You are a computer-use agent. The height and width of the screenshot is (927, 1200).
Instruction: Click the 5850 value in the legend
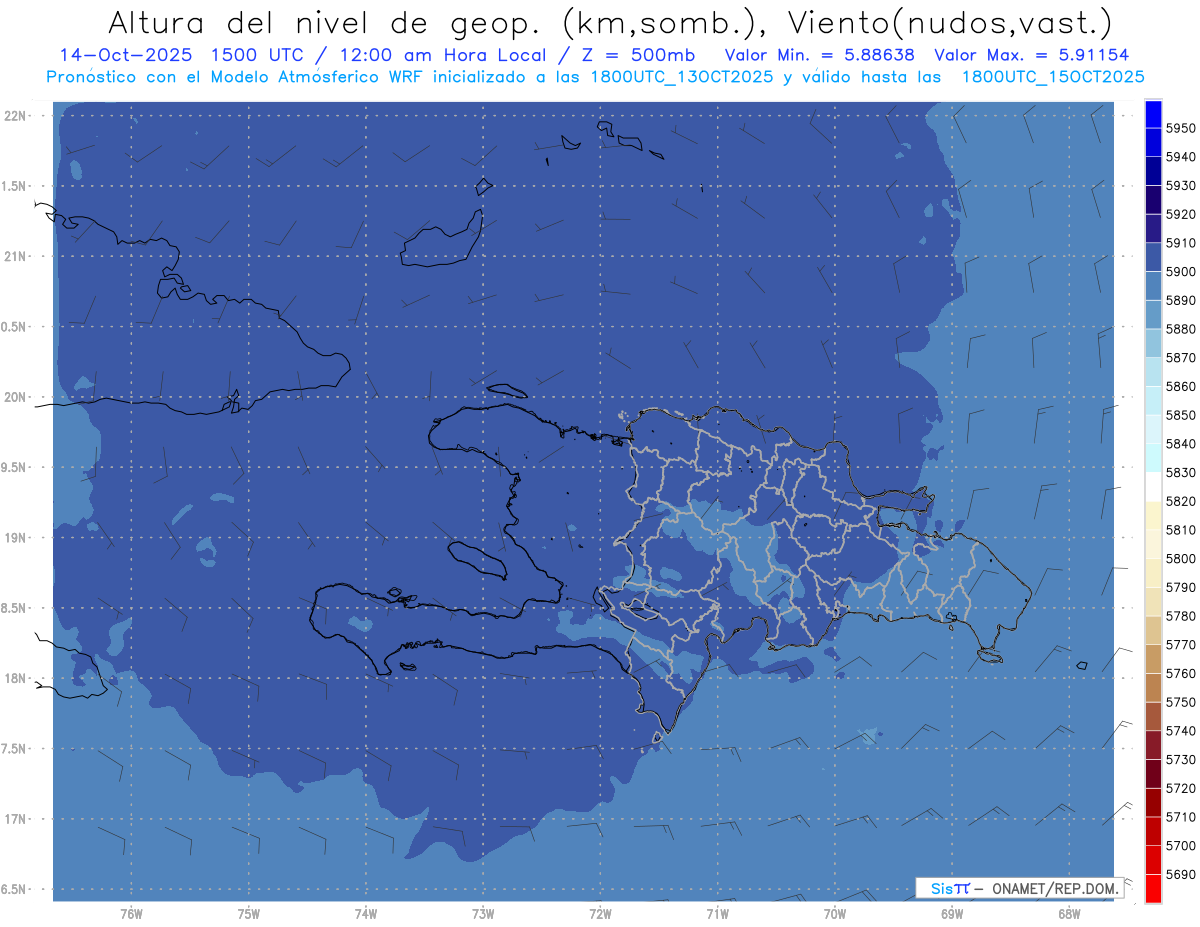1180,415
